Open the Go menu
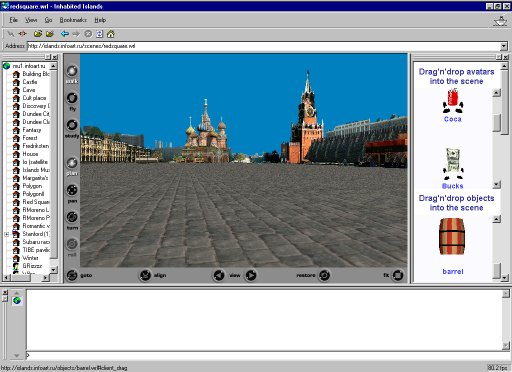The width and height of the screenshot is (512, 372). point(48,20)
